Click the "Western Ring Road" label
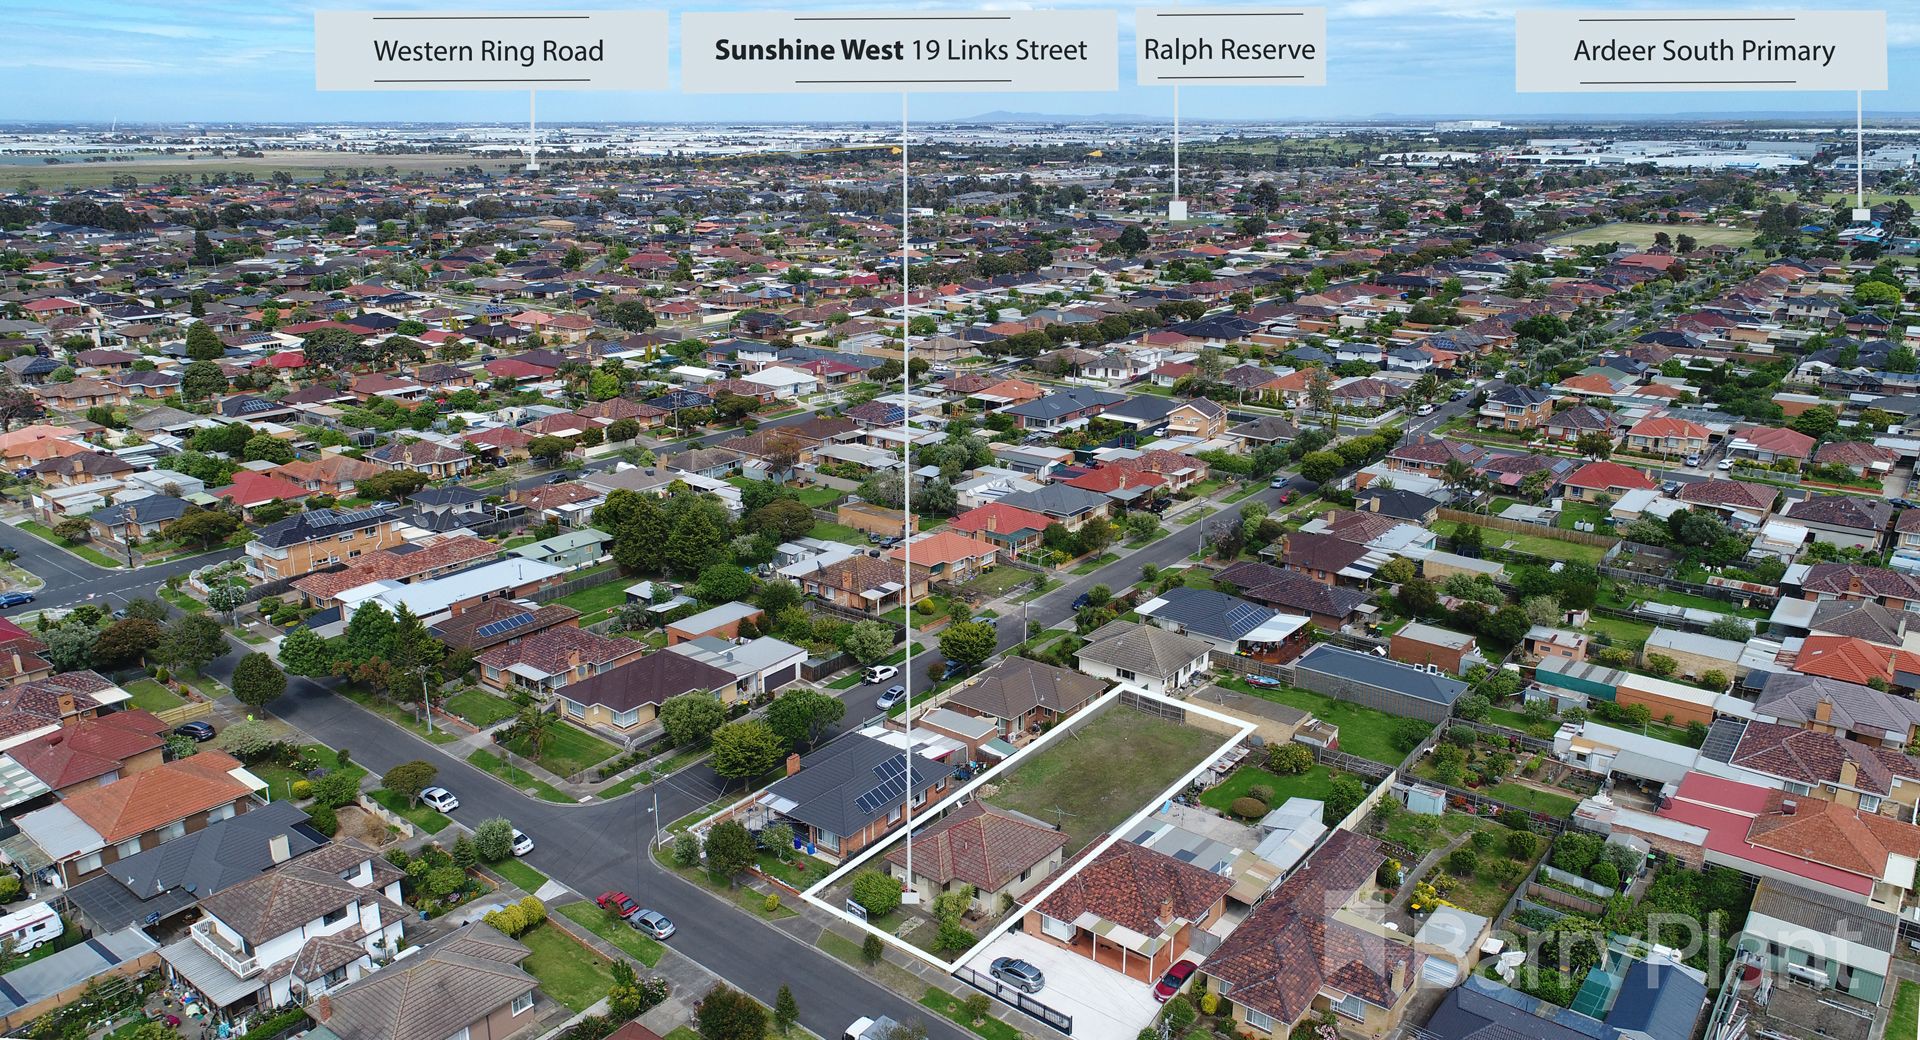This screenshot has height=1040, width=1920. [490, 51]
